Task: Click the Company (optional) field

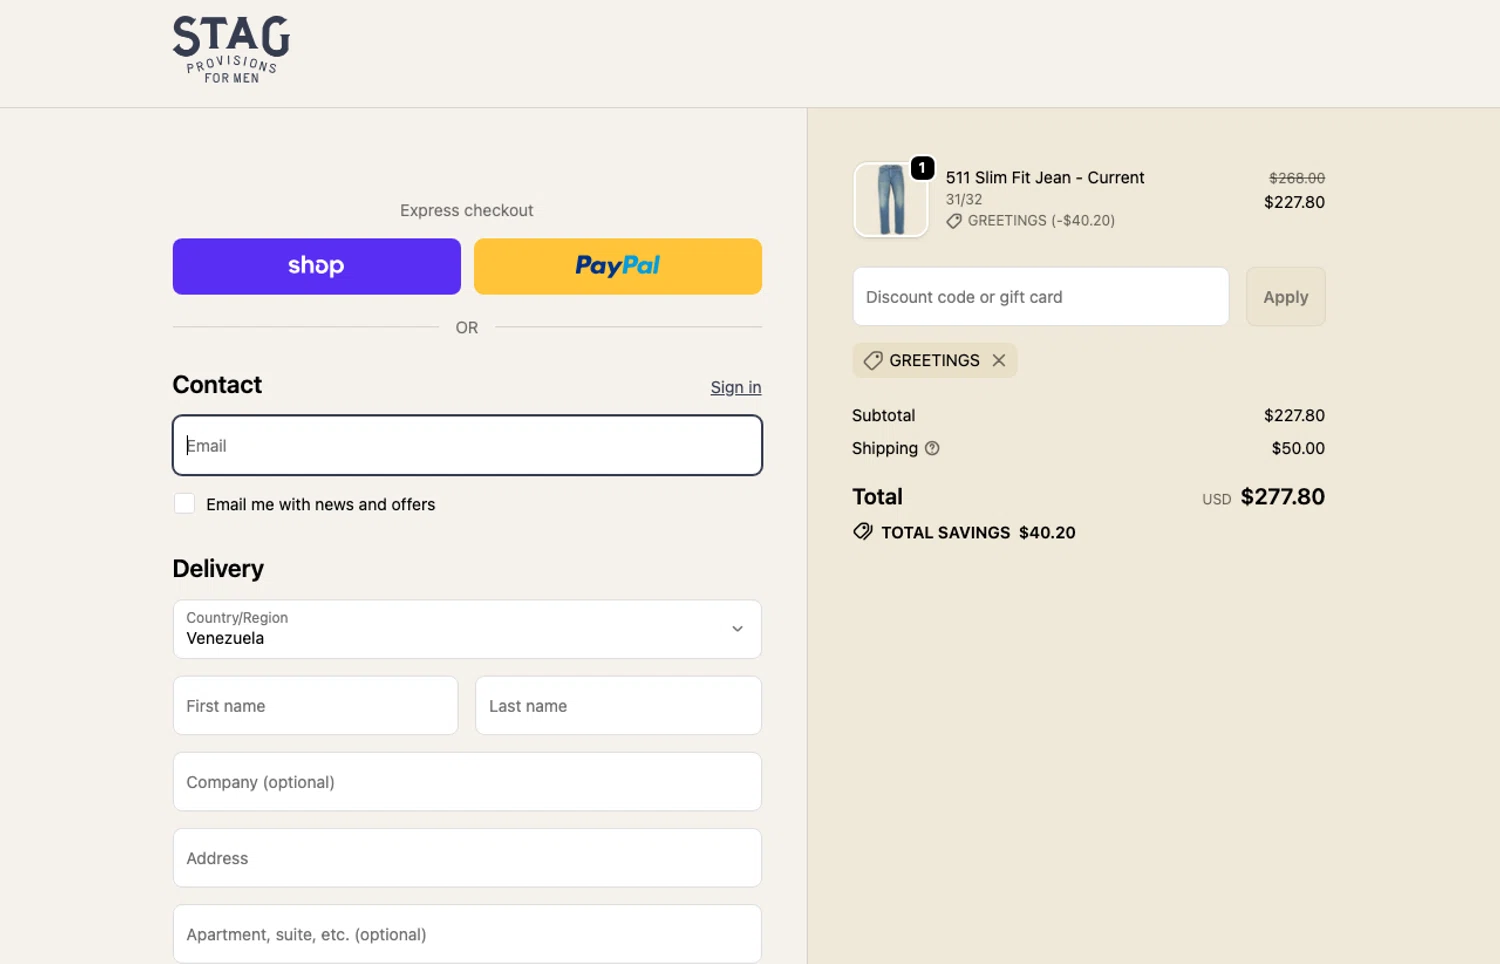Action: click(467, 781)
